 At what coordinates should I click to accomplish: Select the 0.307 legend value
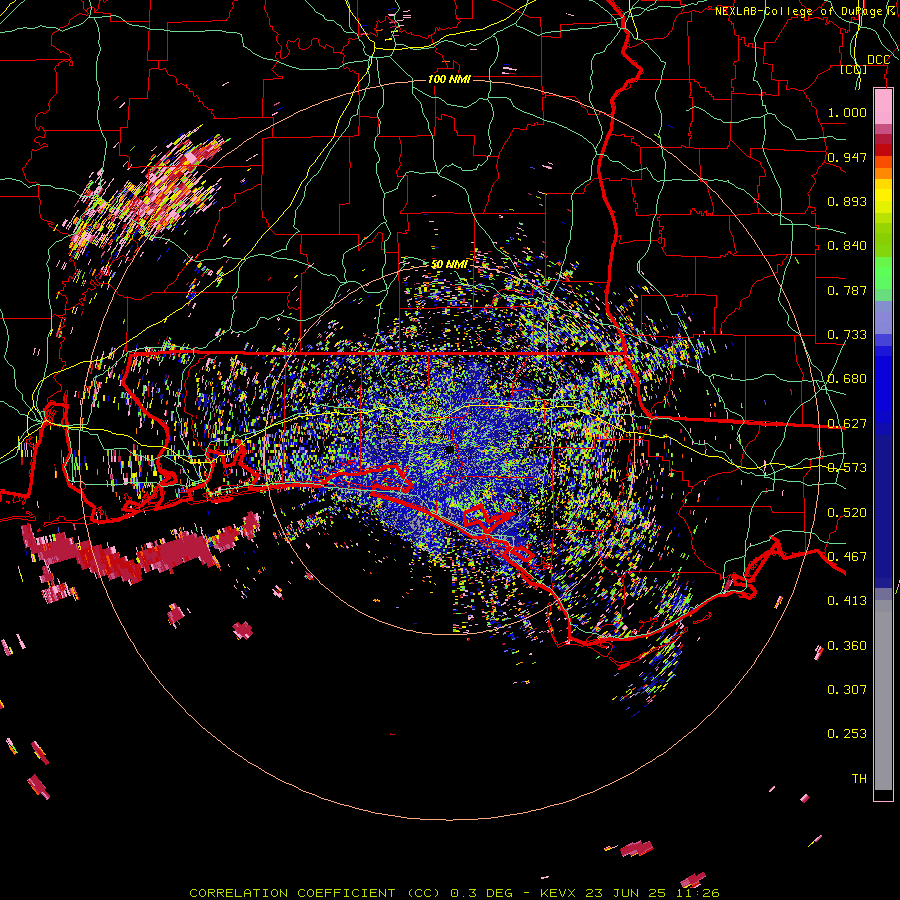point(847,689)
